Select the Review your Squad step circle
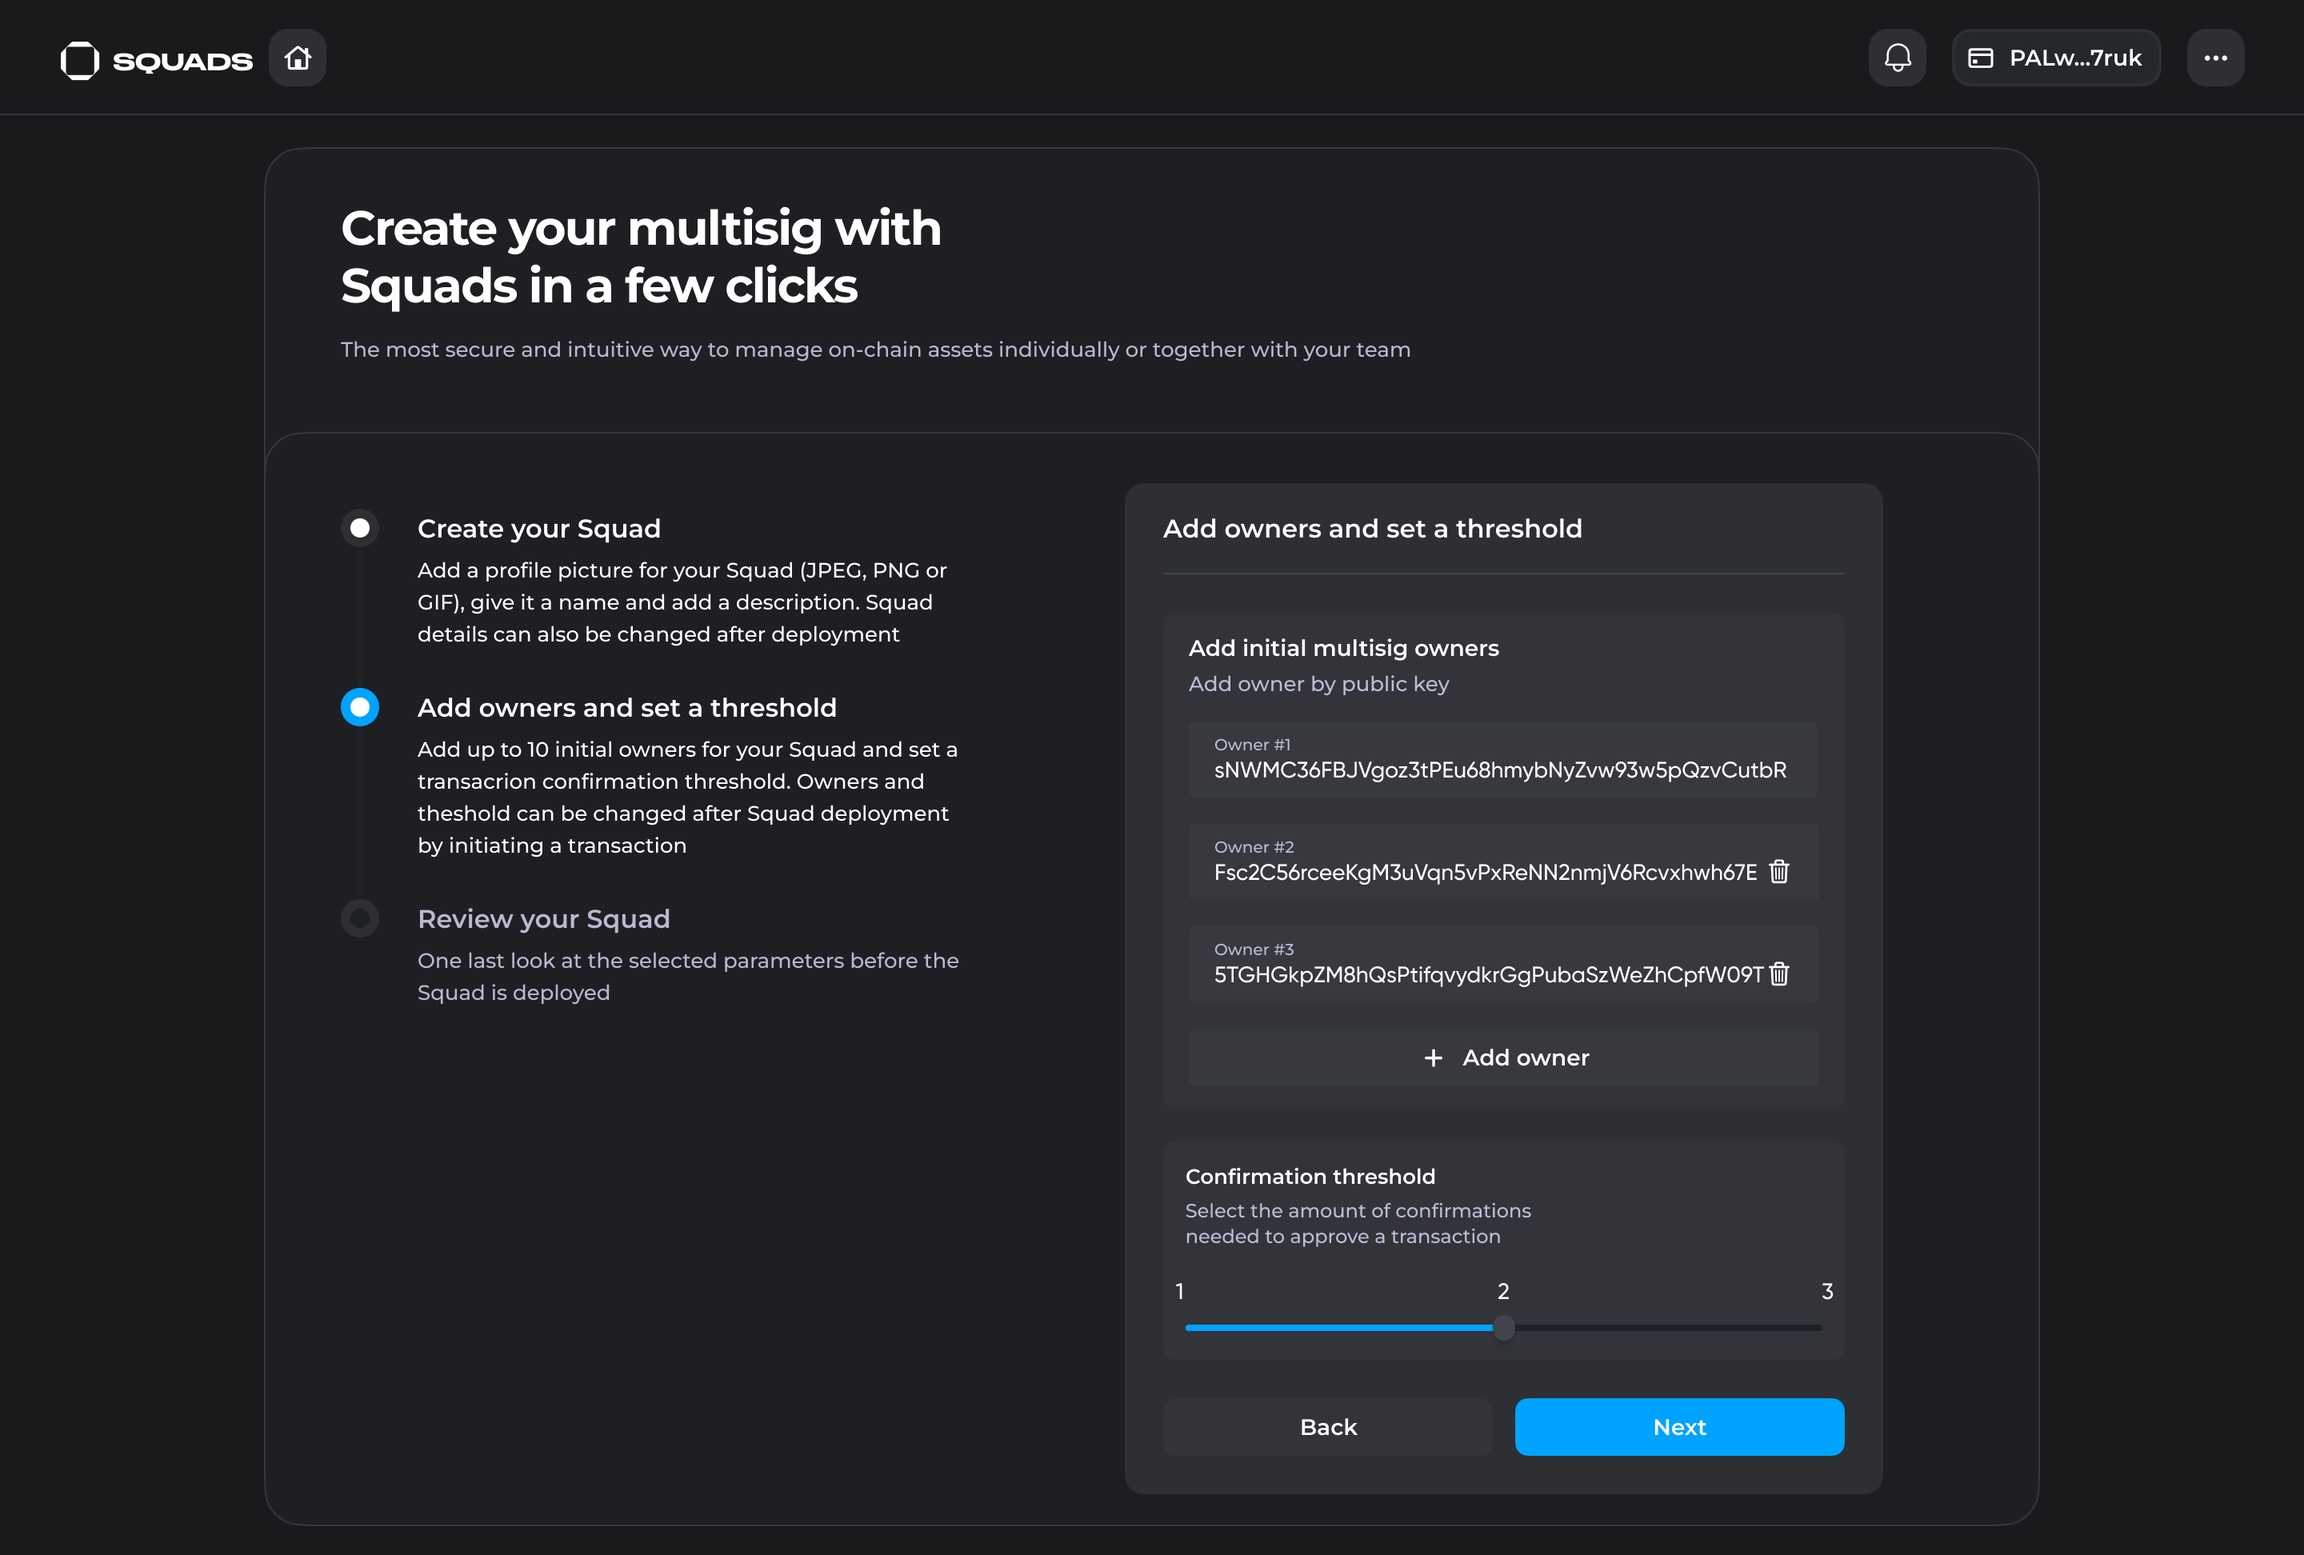2304x1555 pixels. (x=360, y=918)
